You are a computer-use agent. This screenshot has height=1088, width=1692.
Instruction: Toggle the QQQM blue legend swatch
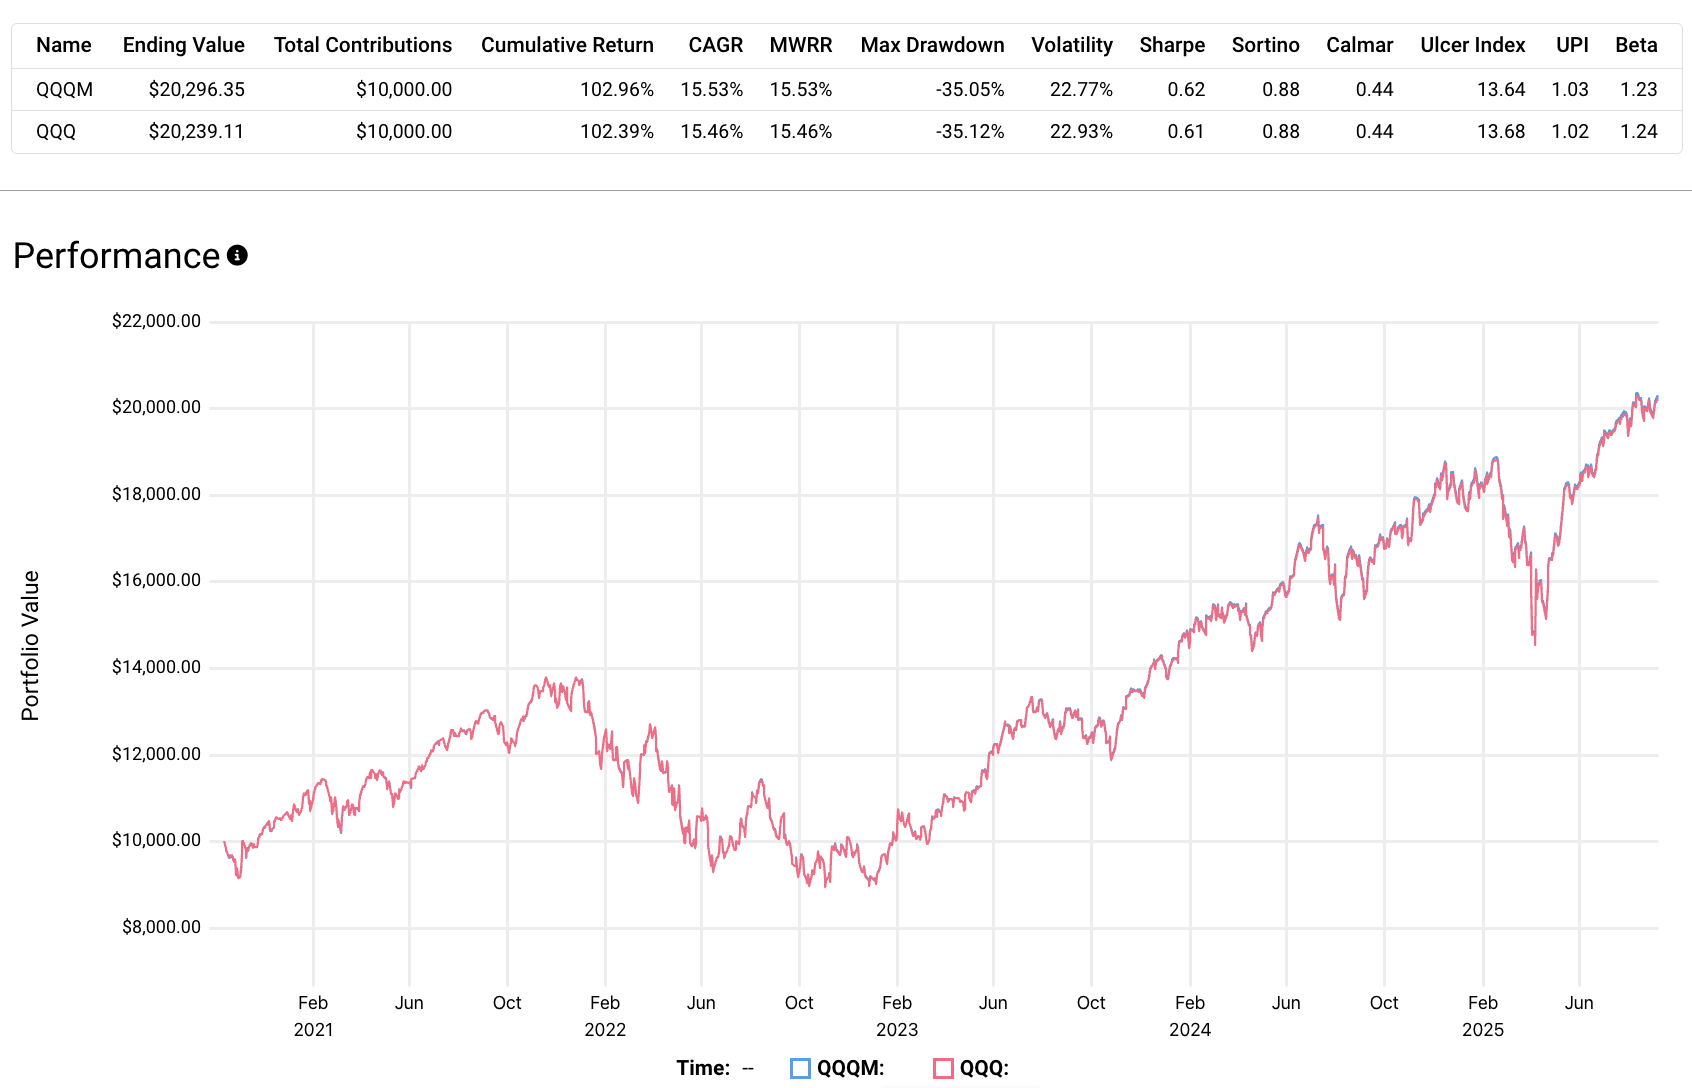click(800, 1068)
